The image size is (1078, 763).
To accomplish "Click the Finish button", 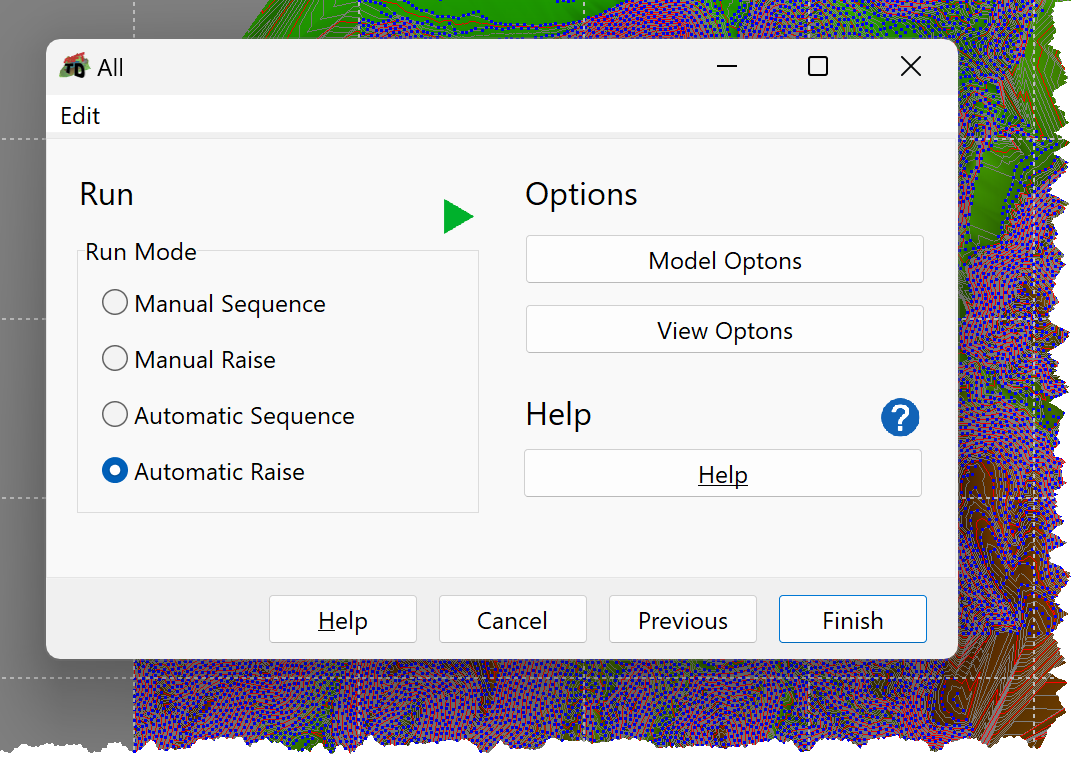I will (852, 619).
